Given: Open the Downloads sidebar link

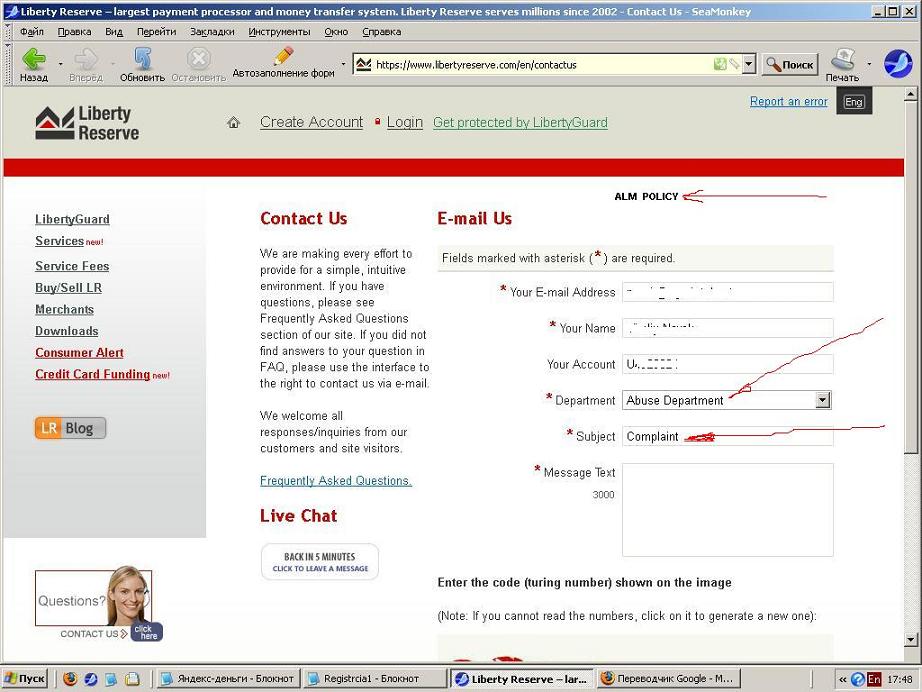Looking at the screenshot, I should 66,331.
